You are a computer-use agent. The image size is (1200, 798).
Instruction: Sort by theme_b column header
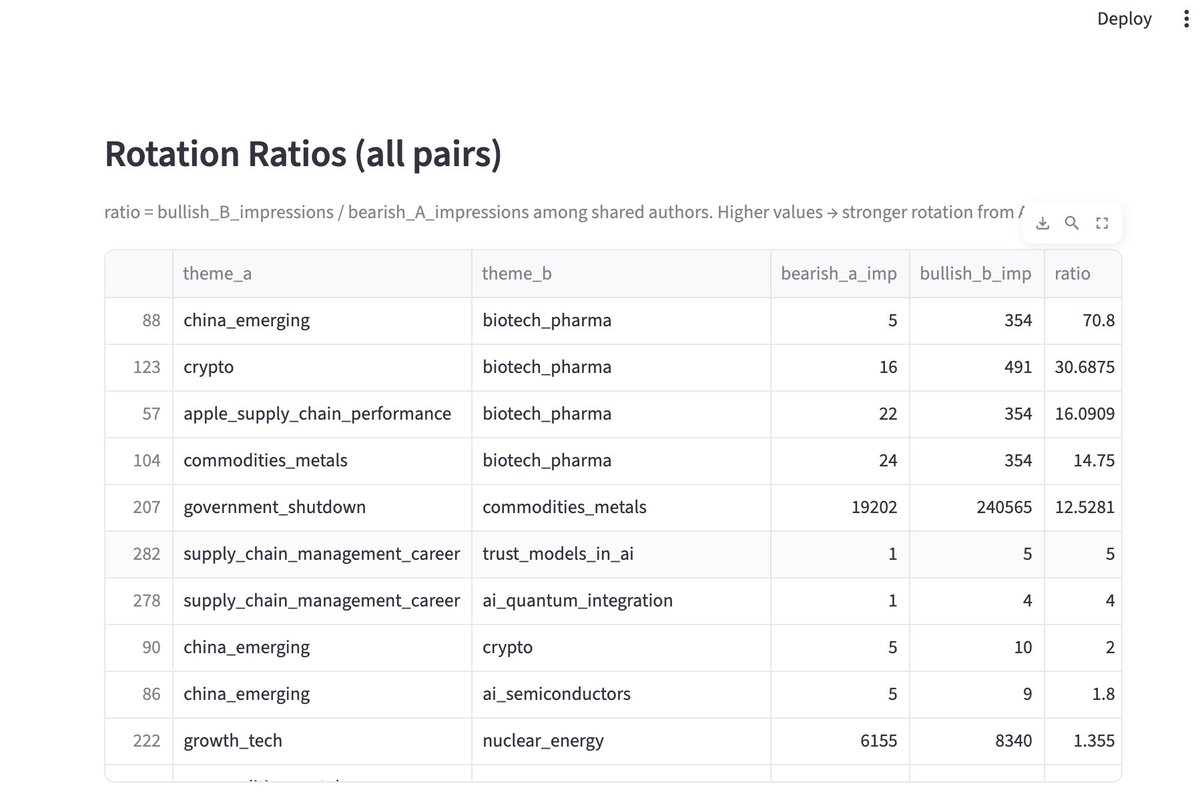click(x=621, y=273)
